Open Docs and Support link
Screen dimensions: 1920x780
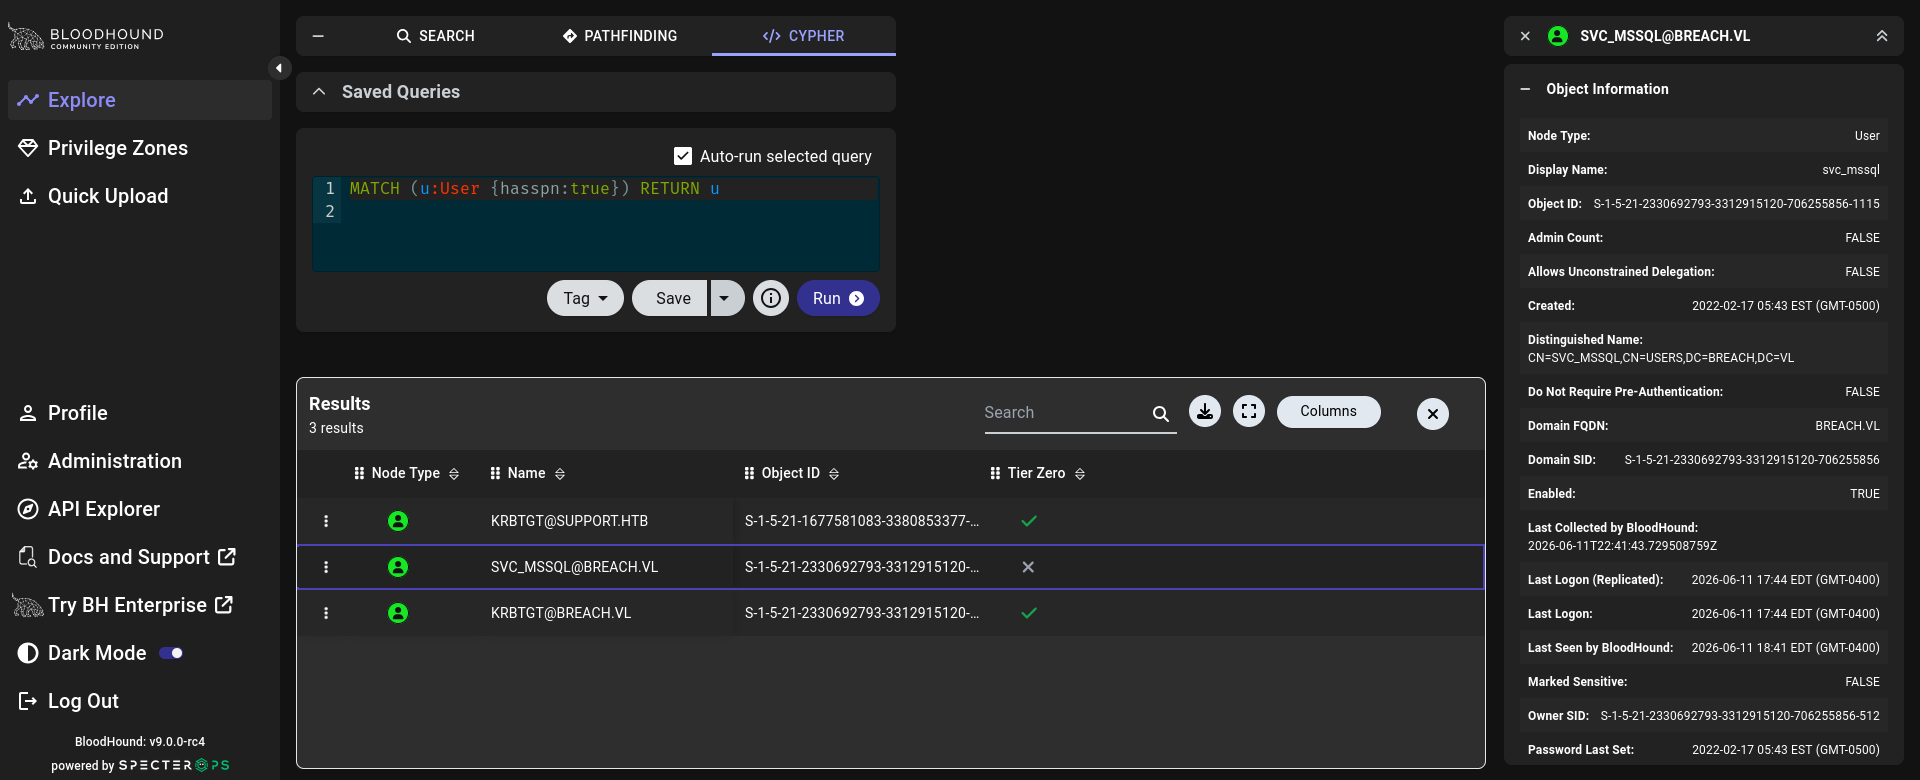140,557
